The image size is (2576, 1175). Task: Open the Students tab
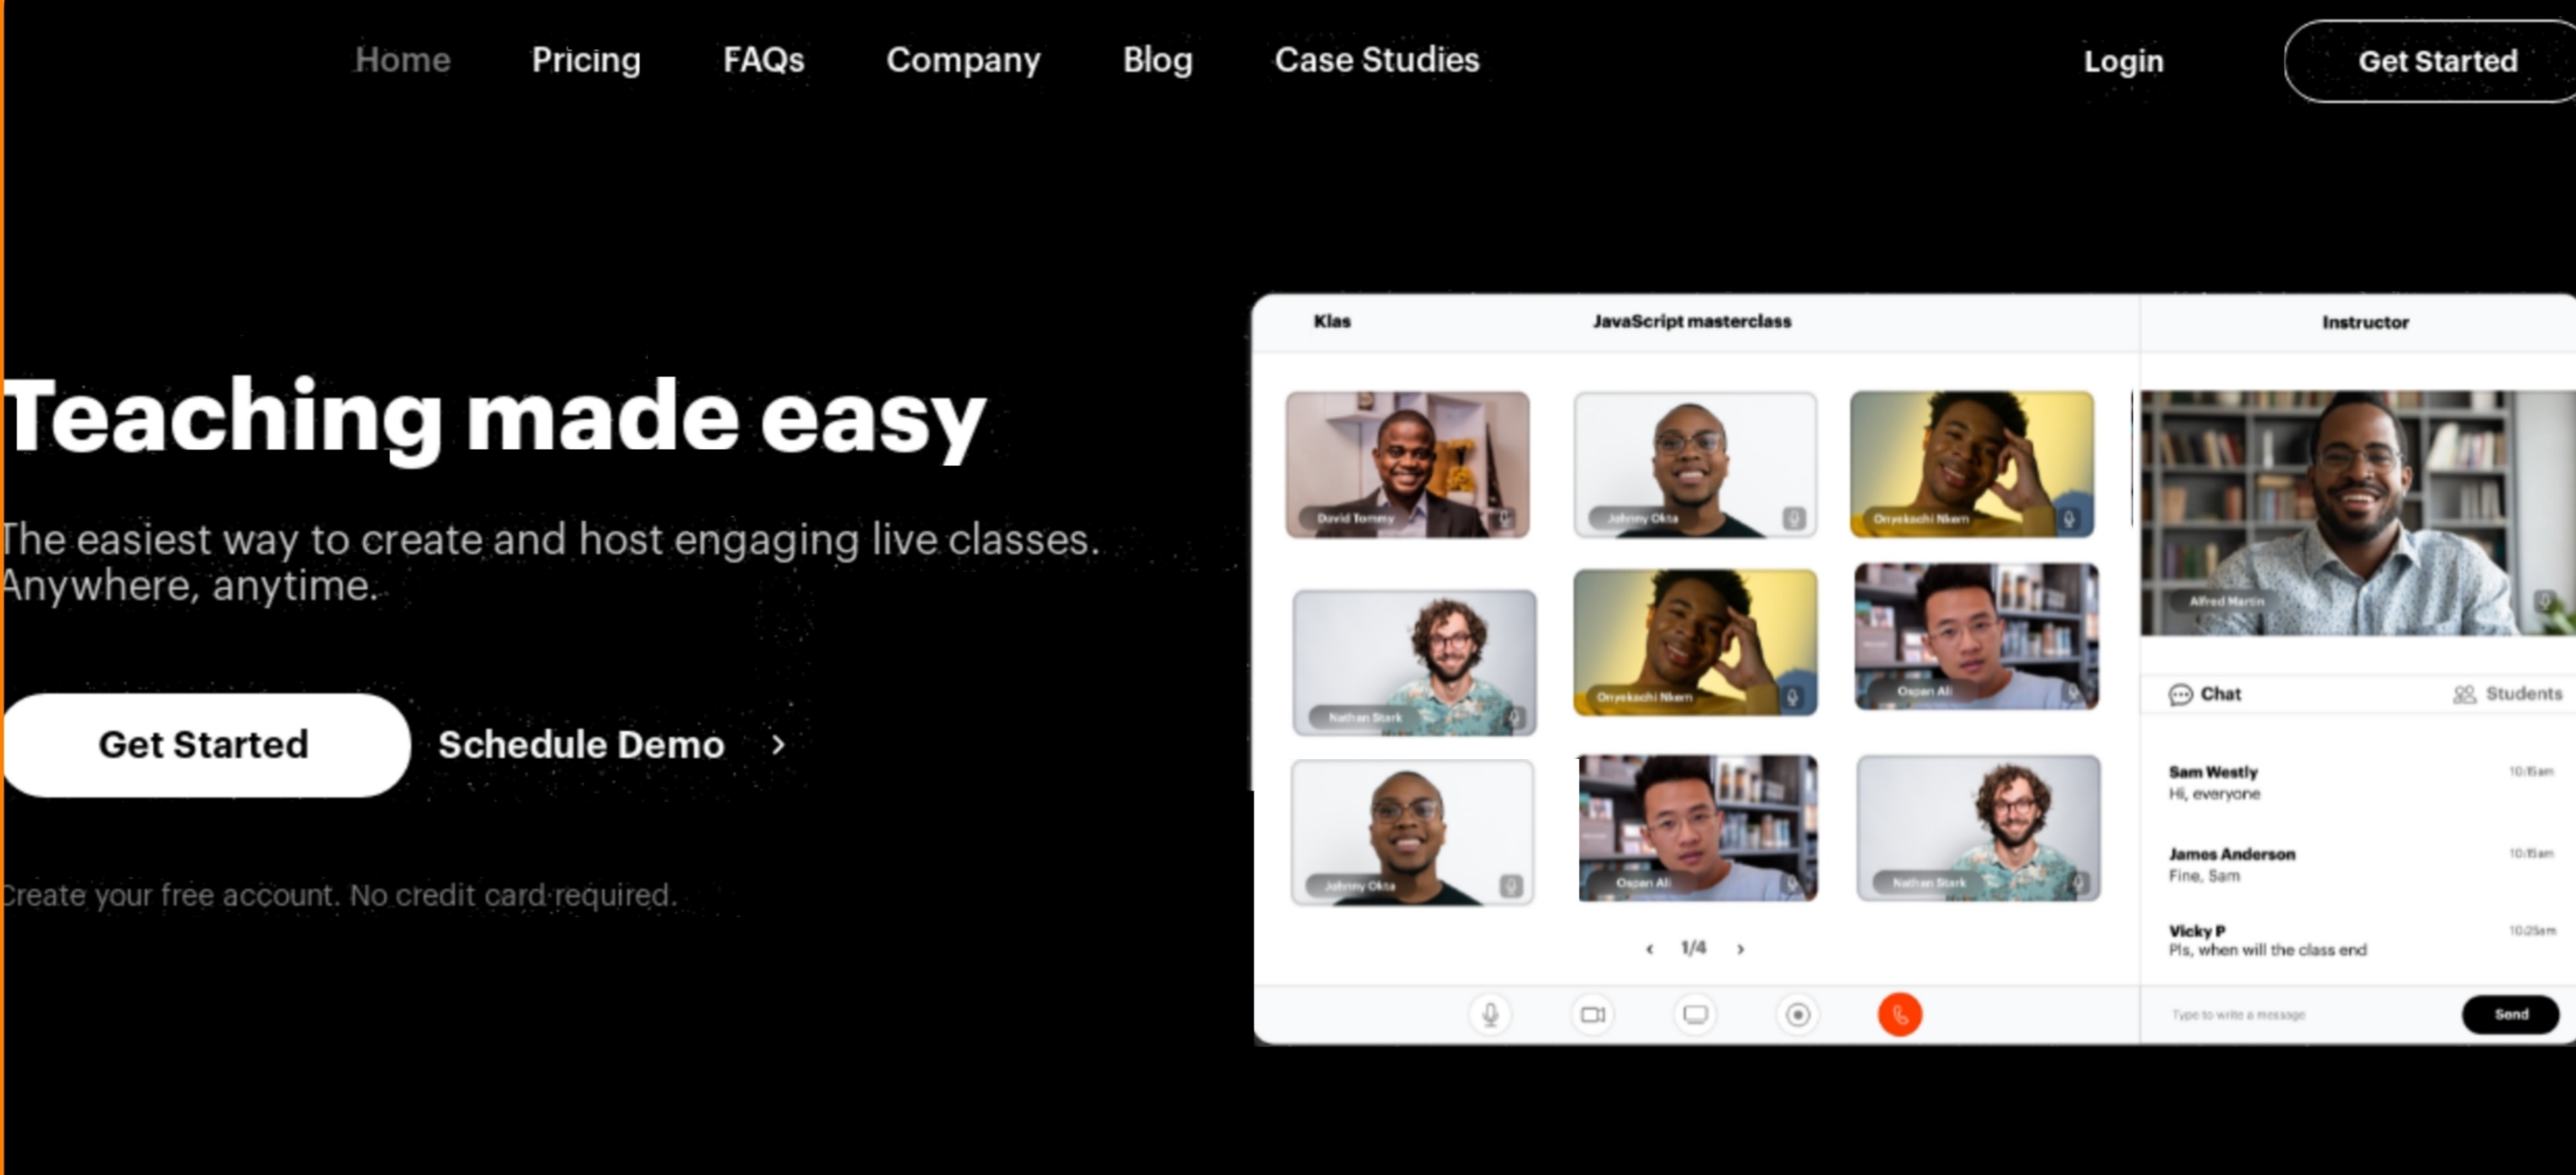coord(2507,694)
